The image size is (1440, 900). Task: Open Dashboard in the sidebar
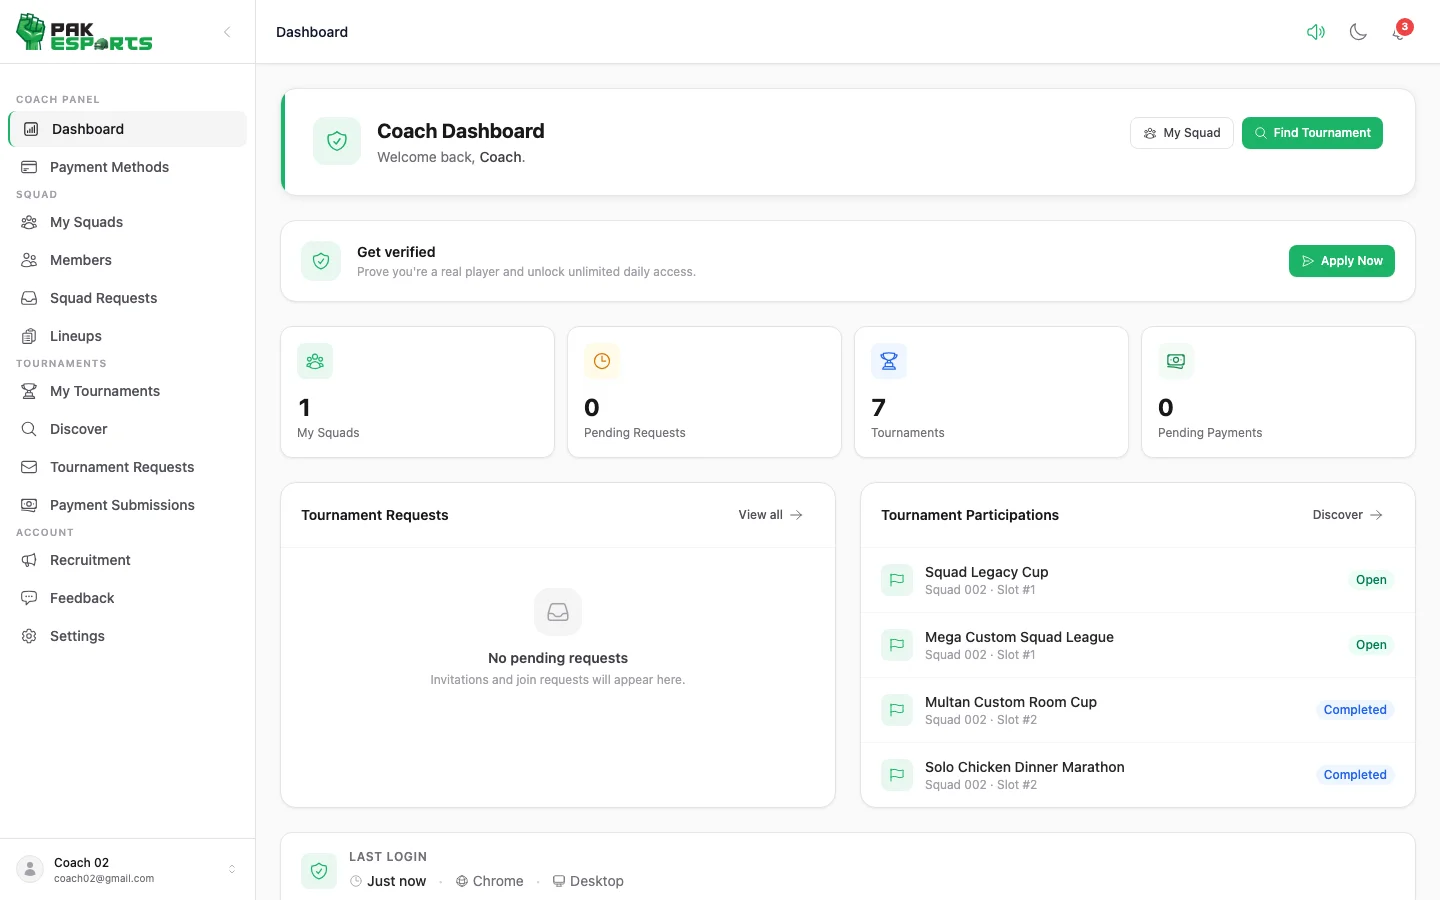[127, 129]
